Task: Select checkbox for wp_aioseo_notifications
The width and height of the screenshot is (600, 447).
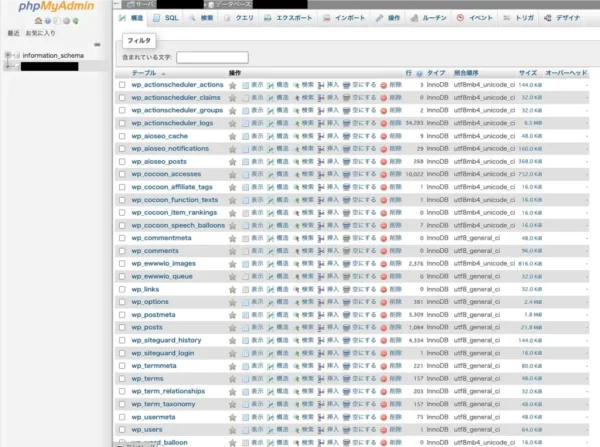Action: (122, 148)
